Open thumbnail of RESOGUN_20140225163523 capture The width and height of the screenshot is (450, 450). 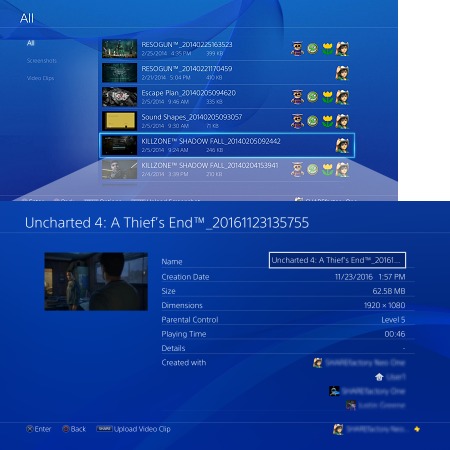(x=119, y=49)
